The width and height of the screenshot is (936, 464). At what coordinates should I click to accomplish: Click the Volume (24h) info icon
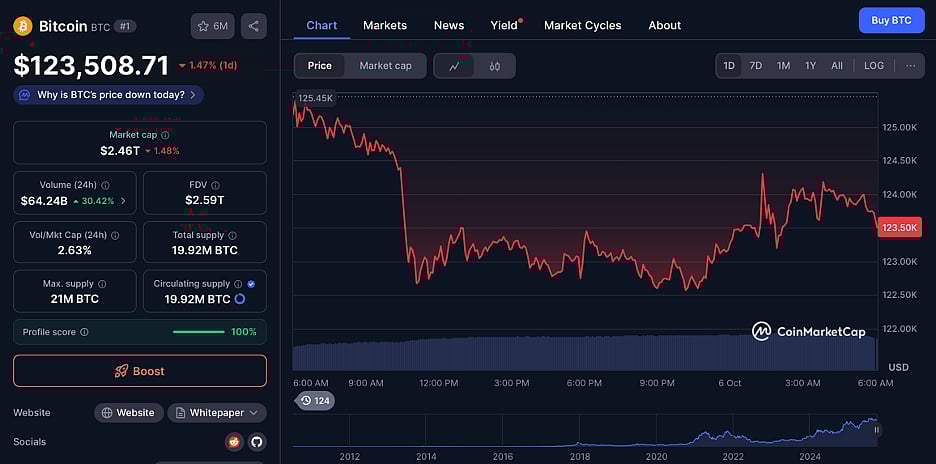pos(105,185)
